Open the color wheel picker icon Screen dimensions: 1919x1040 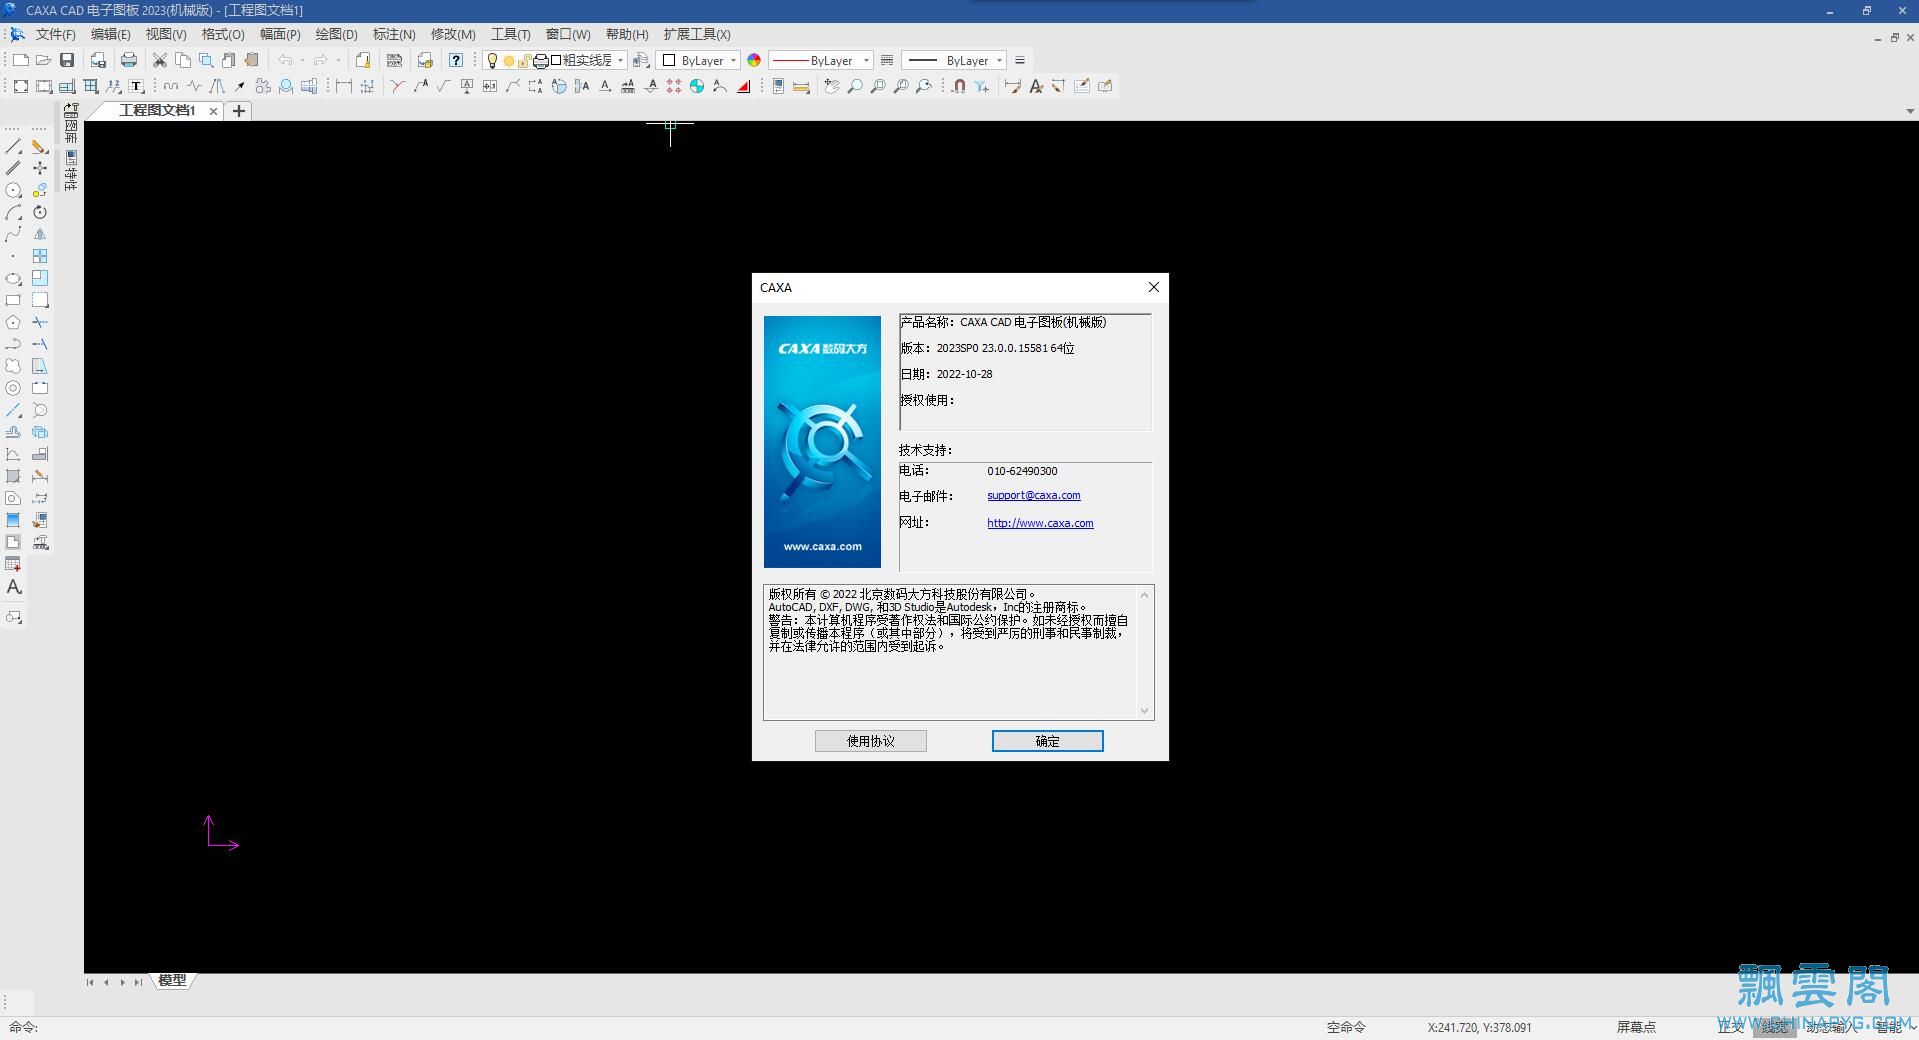click(x=754, y=60)
